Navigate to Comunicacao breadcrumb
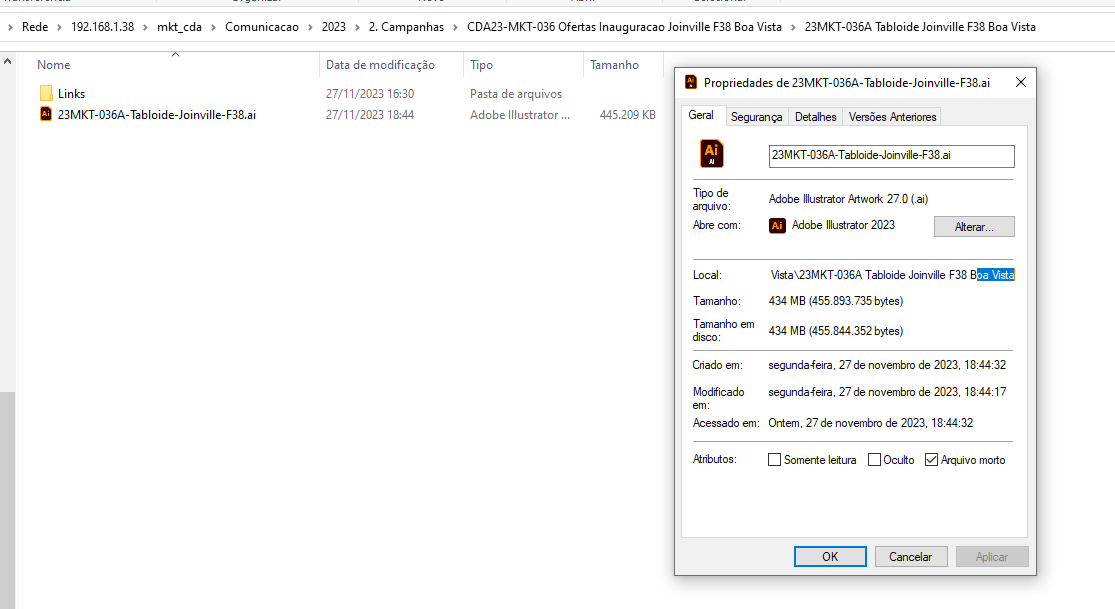 point(262,27)
